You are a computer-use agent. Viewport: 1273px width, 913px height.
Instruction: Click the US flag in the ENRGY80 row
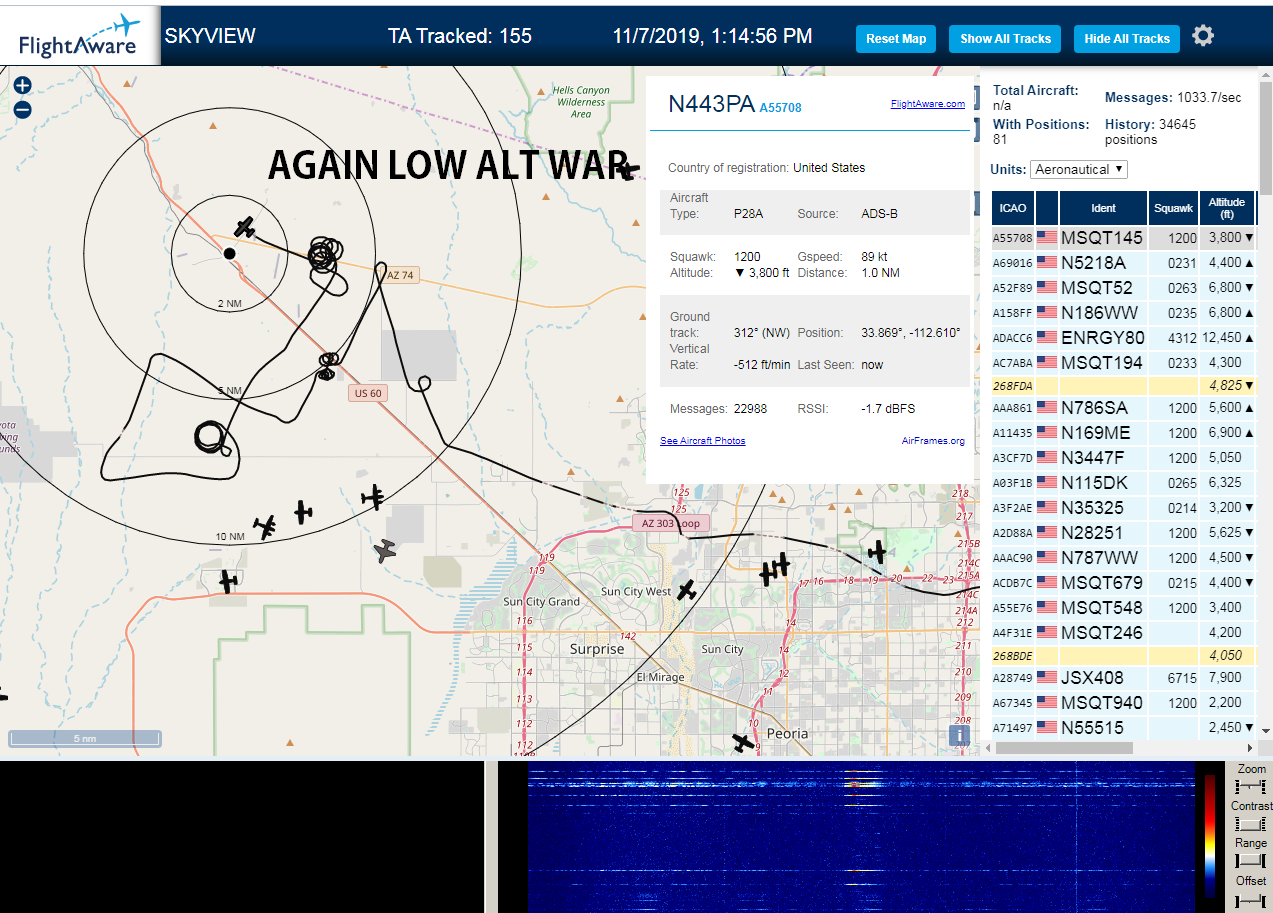tap(1047, 338)
